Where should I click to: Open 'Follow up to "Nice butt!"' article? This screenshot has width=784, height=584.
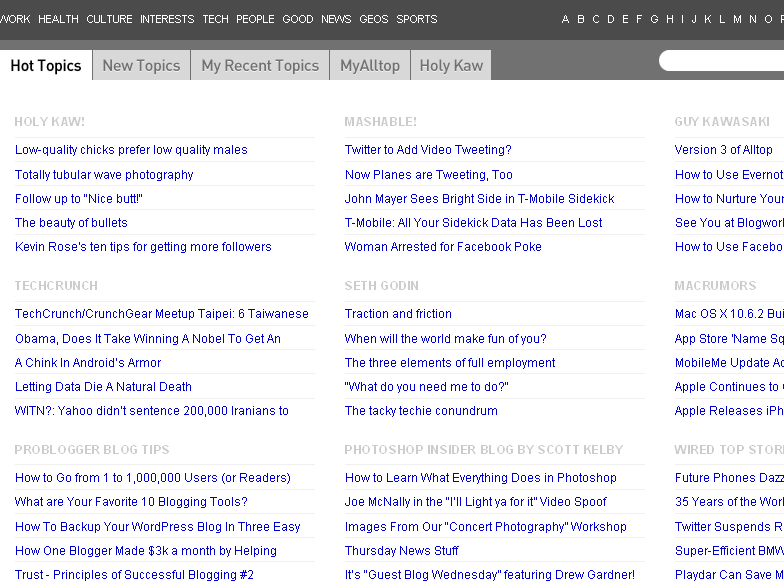78,198
